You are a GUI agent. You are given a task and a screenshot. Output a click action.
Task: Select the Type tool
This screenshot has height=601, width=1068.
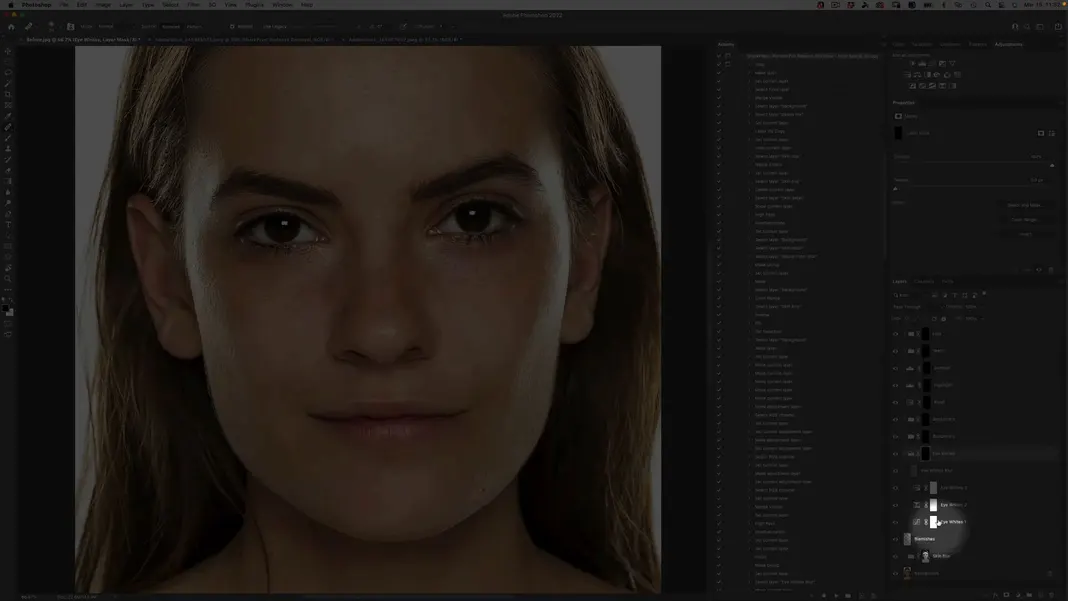click(x=8, y=224)
